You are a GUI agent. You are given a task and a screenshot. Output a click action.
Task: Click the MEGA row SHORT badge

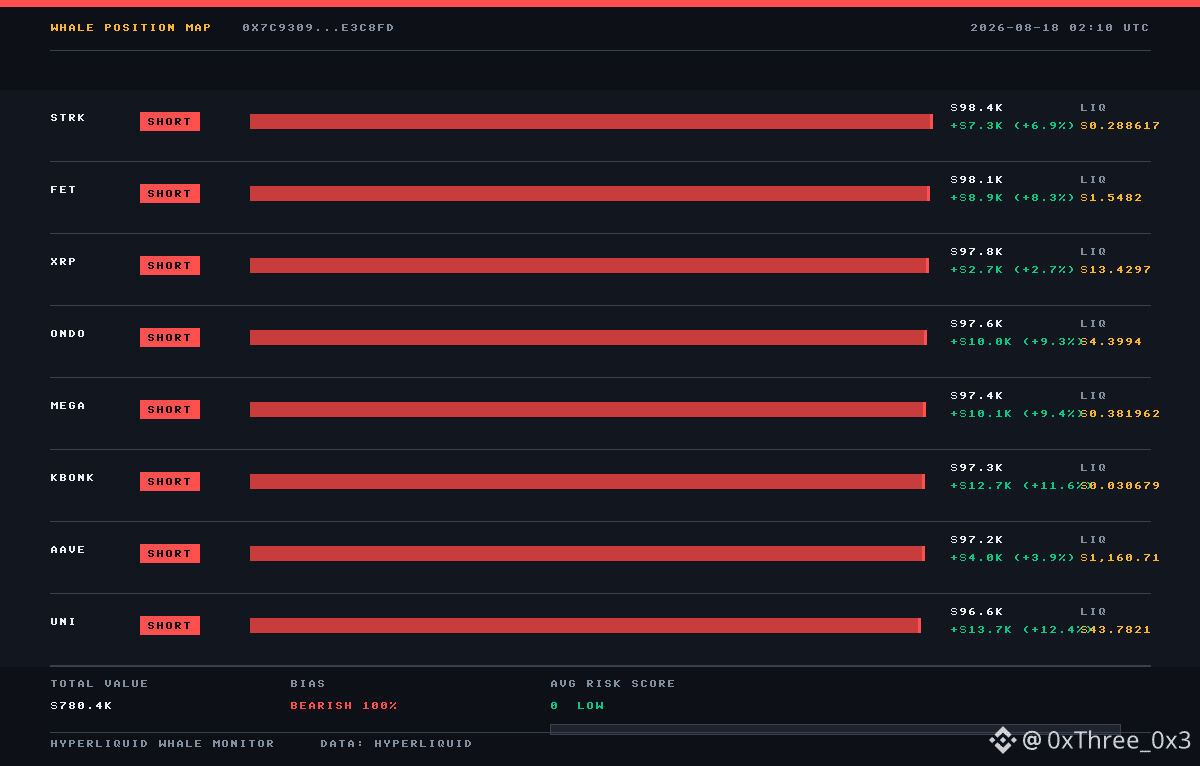pyautogui.click(x=170, y=410)
